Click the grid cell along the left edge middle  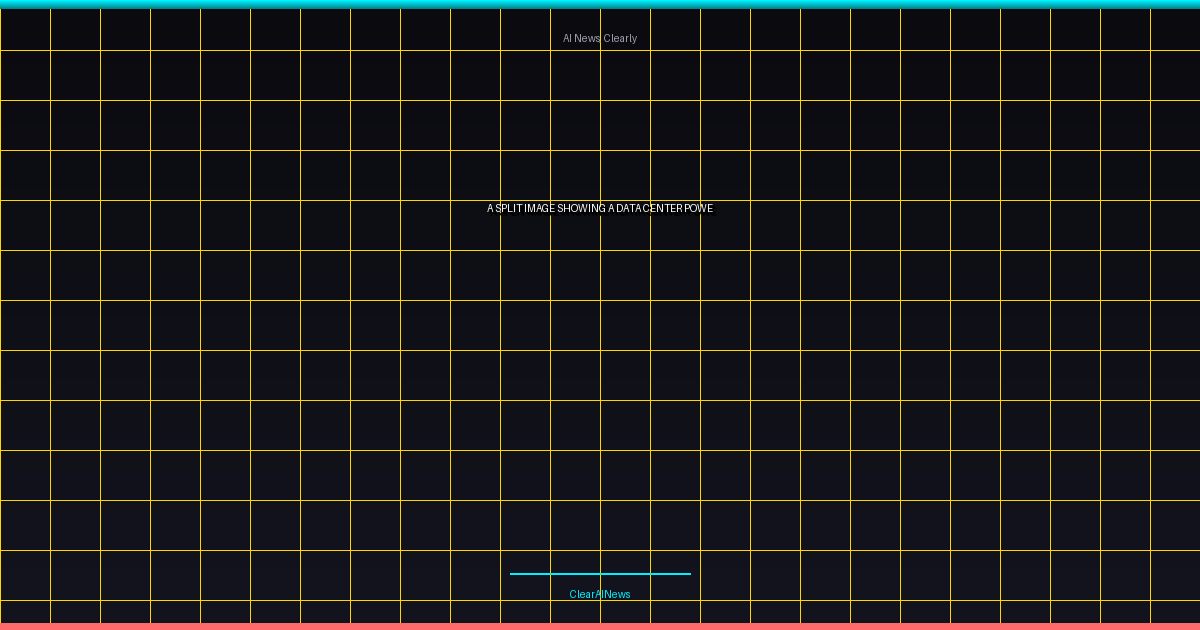(x=25, y=325)
